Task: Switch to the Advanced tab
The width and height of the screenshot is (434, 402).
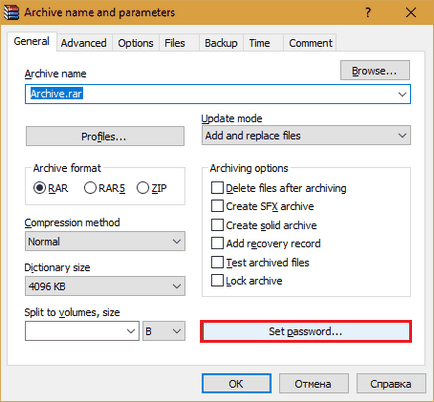Action: pos(84,43)
